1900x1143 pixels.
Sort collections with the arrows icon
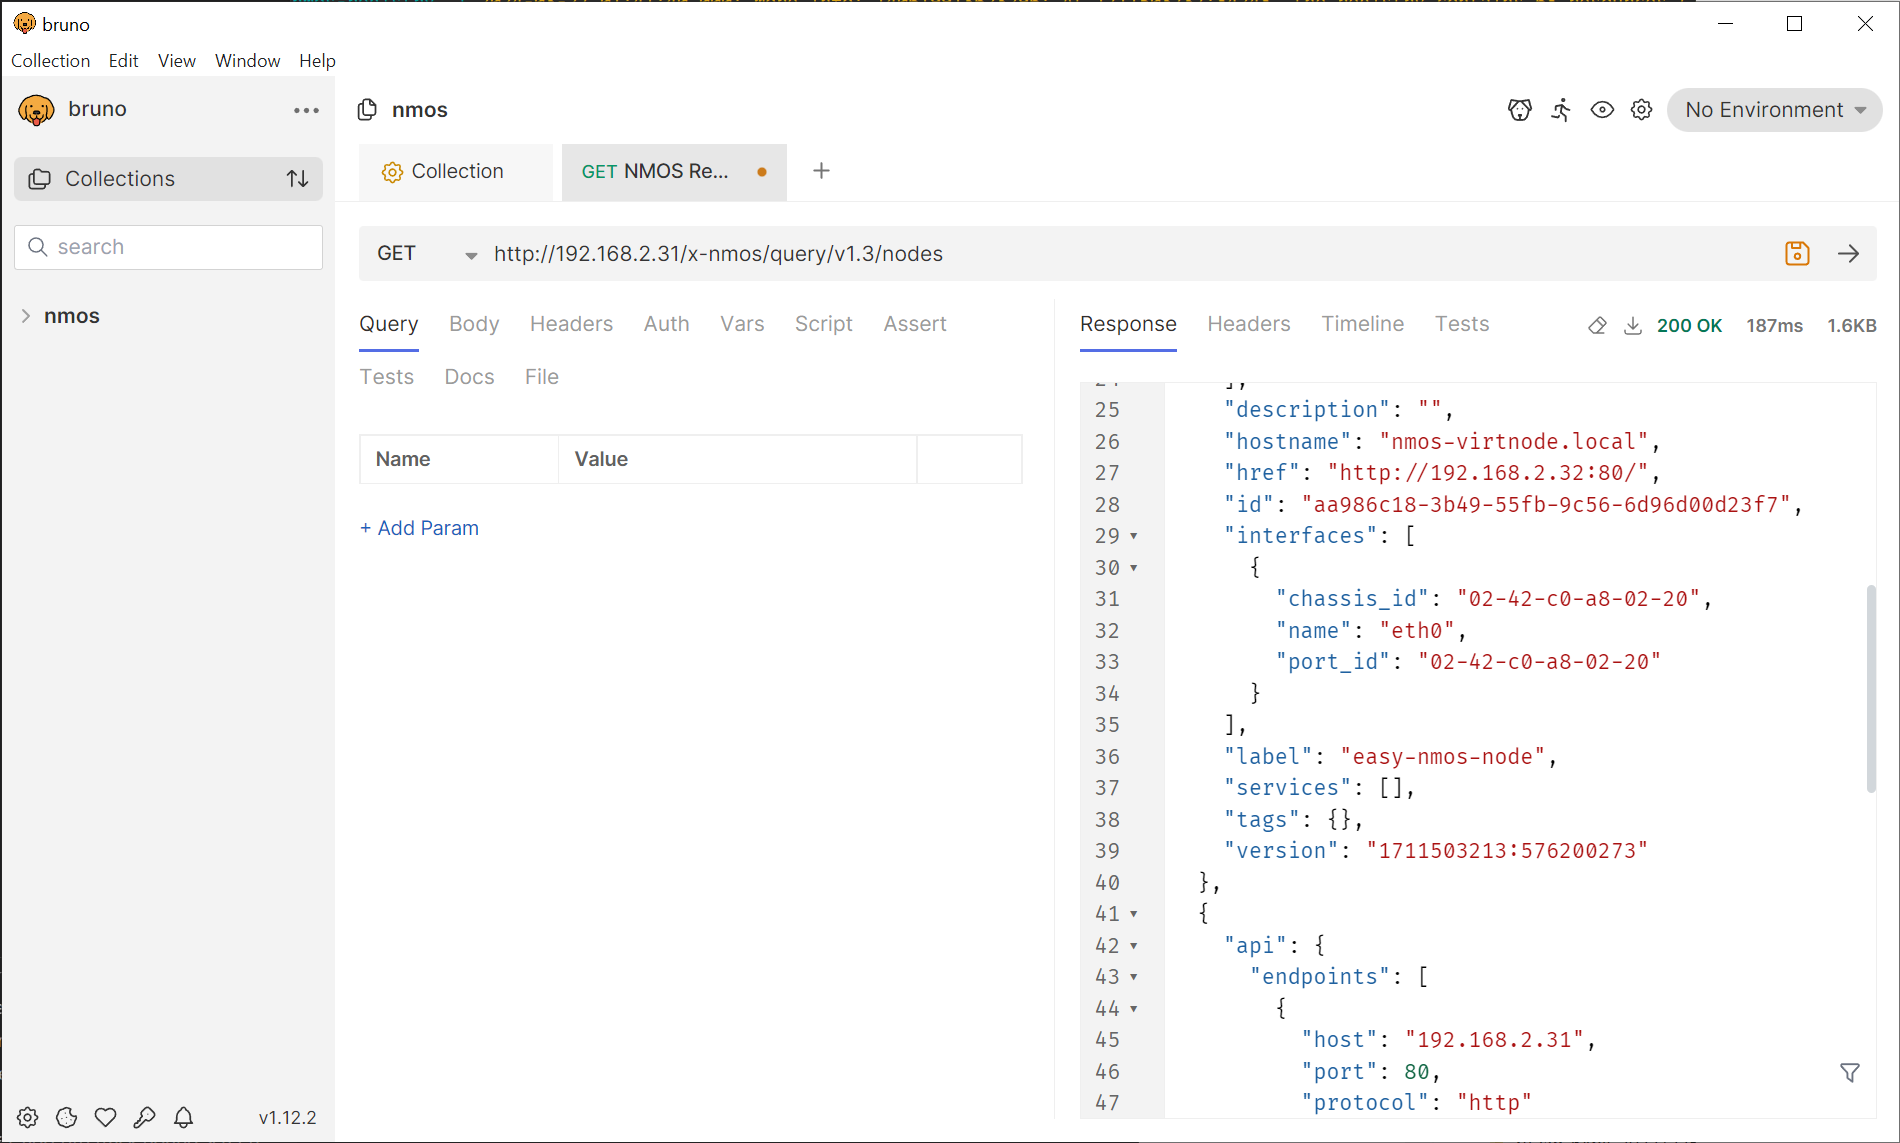(x=297, y=179)
